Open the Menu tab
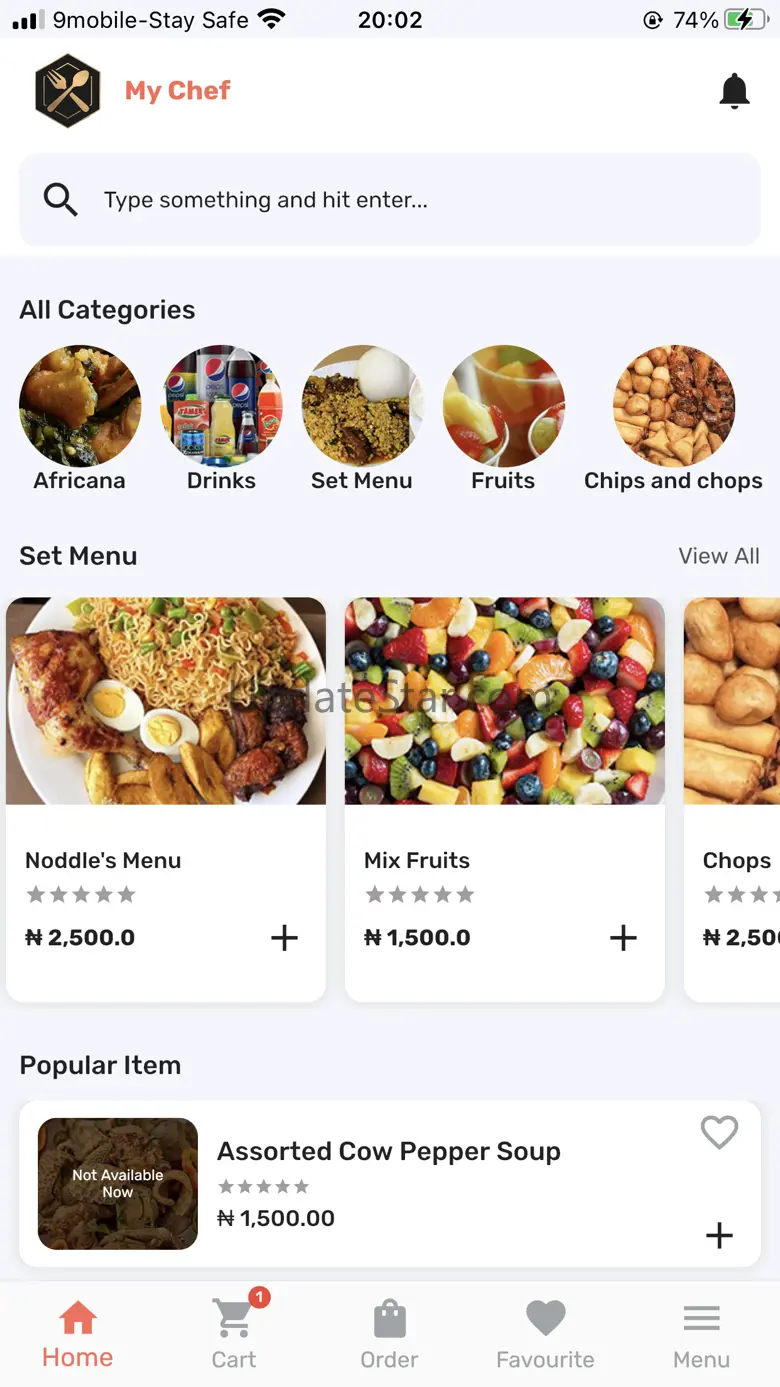 pyautogui.click(x=701, y=1332)
